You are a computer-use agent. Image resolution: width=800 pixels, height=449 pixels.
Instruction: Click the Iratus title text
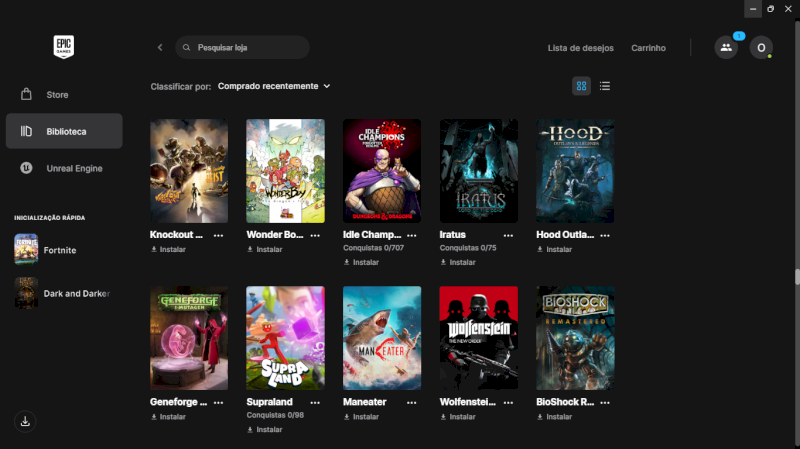point(453,235)
